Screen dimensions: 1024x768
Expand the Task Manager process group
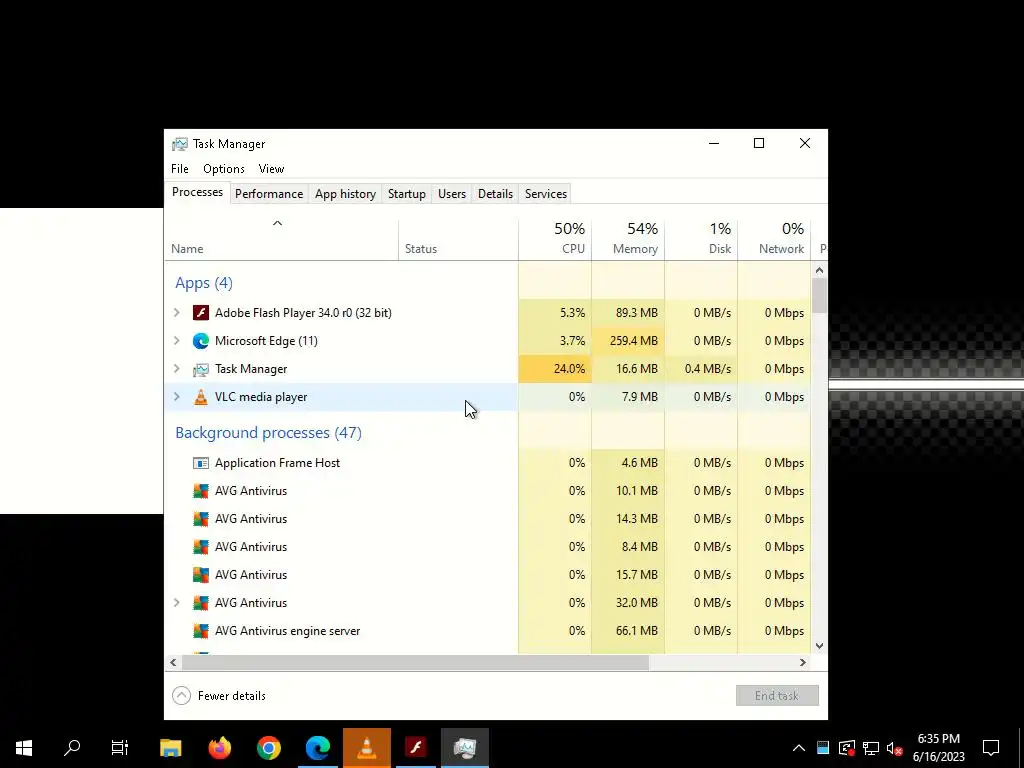coord(176,369)
